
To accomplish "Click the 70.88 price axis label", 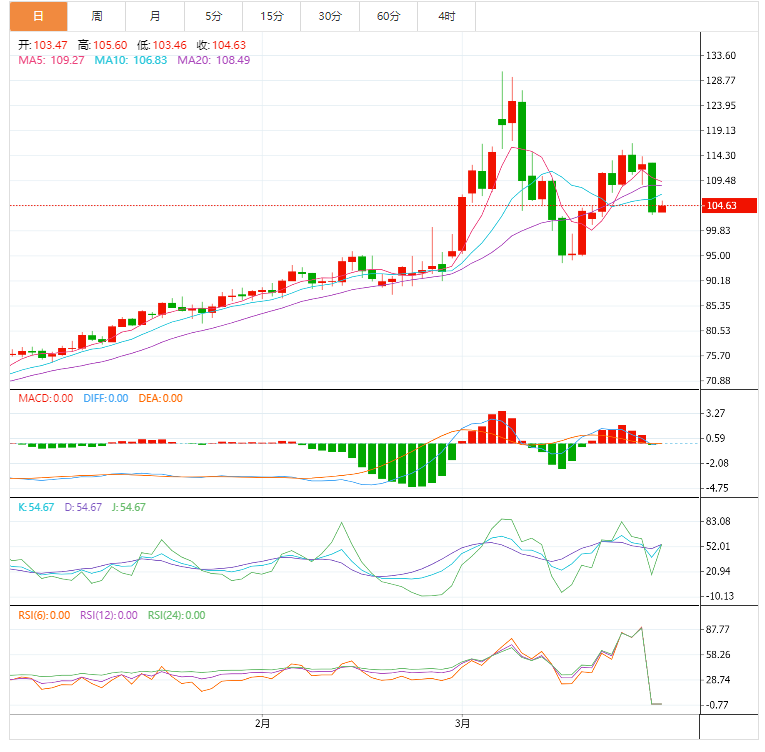I will click(x=718, y=381).
